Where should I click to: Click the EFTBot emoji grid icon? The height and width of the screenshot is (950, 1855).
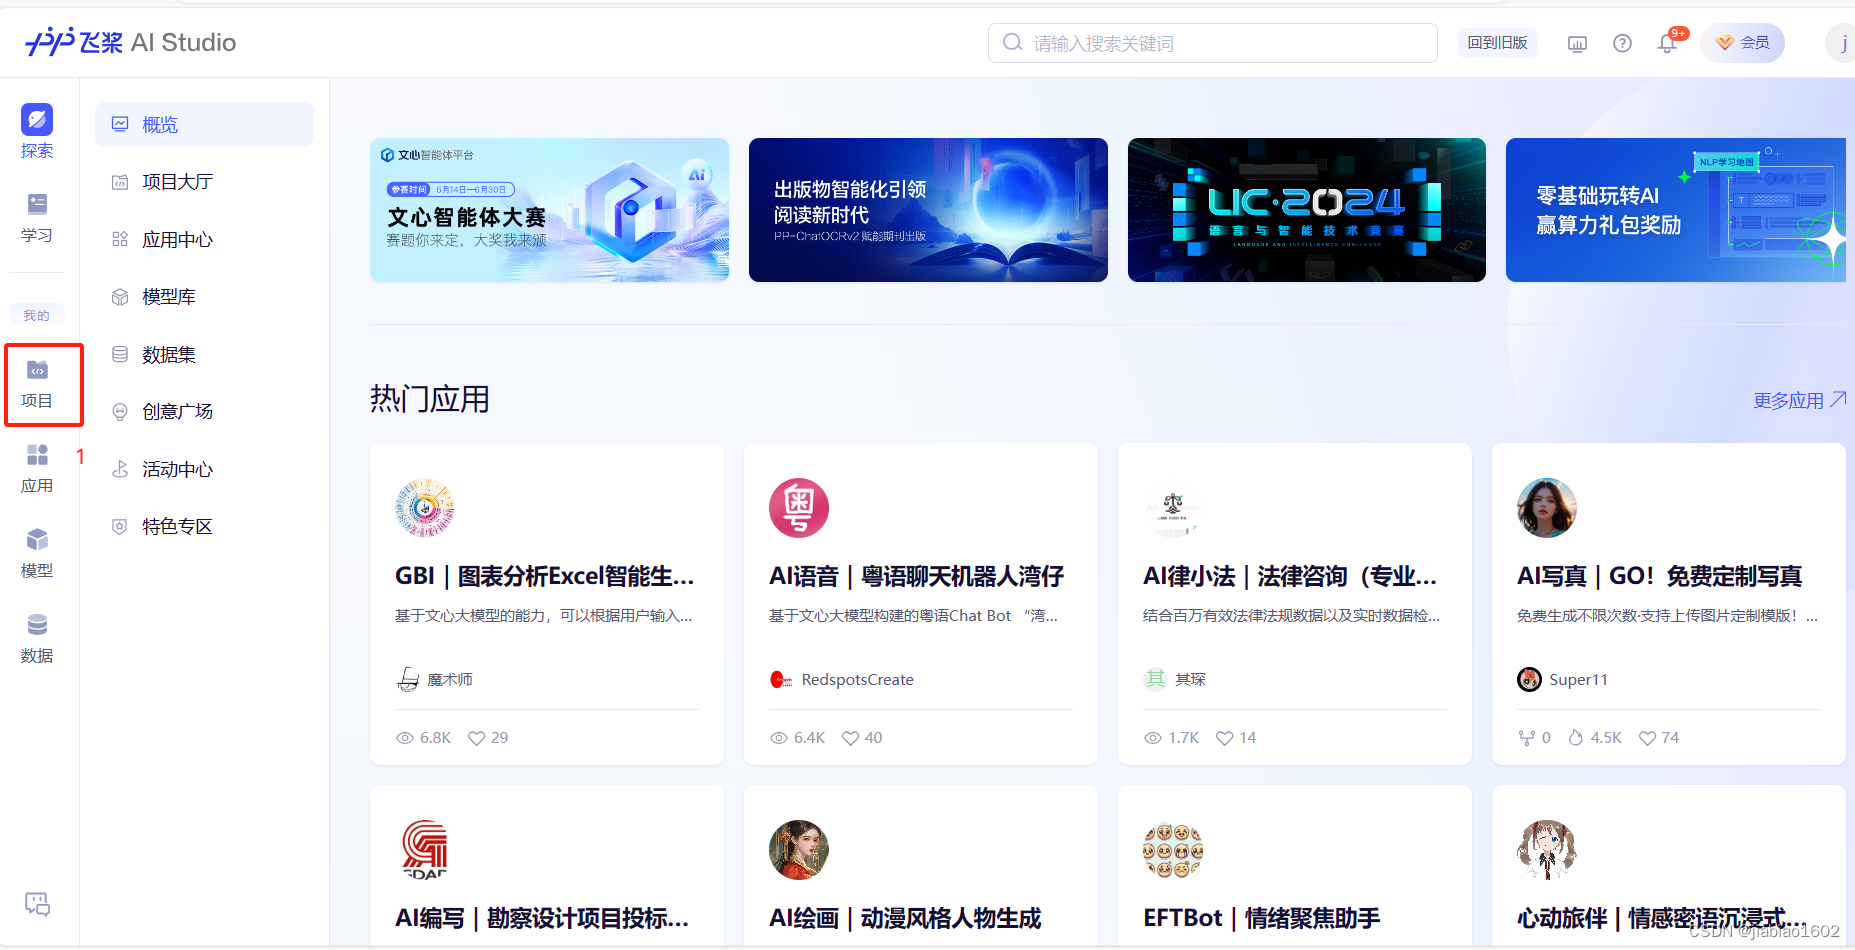[1173, 850]
